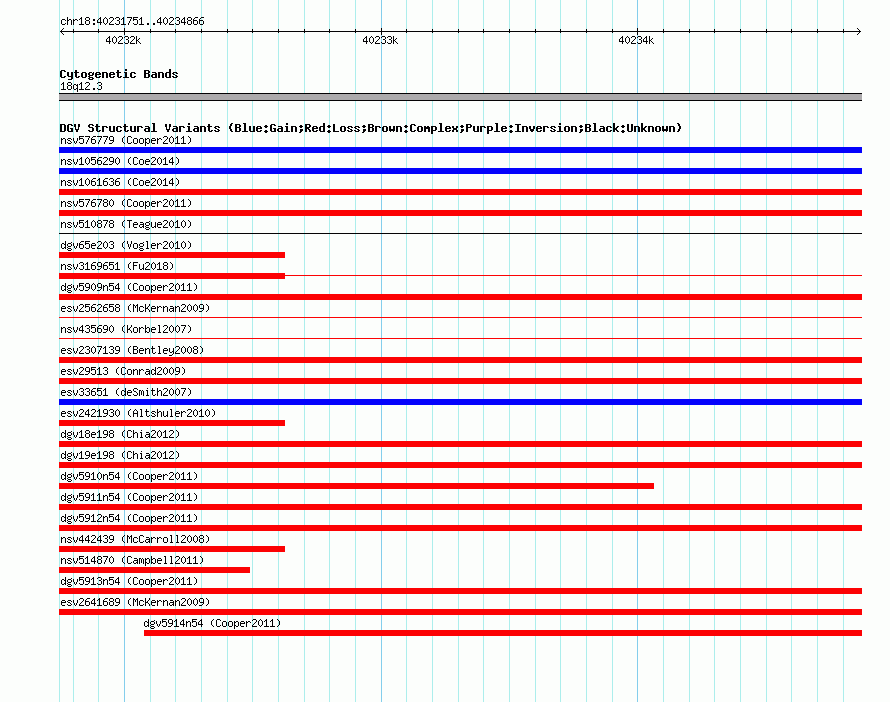Click the red bar under dgv5910n54
Screen dimensions: 890x702
coord(356,486)
